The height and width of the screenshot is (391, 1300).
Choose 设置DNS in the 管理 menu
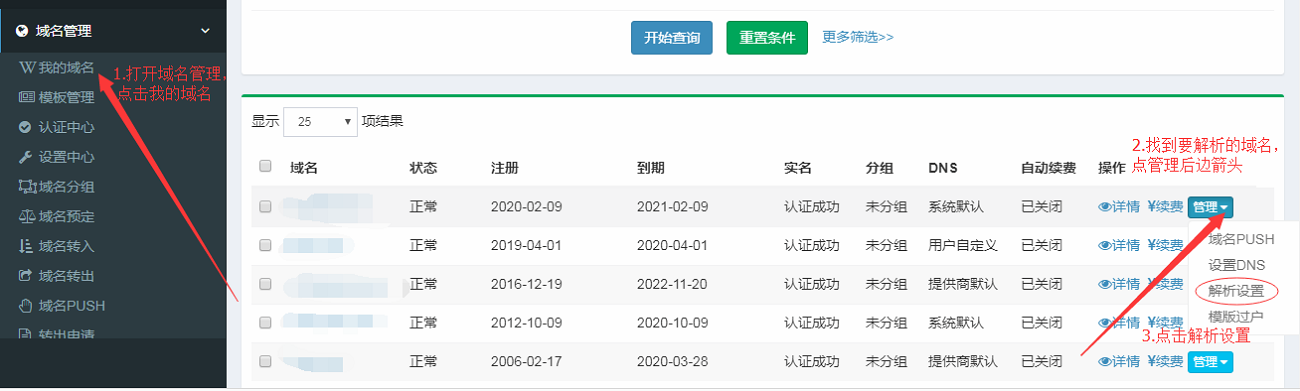1236,265
